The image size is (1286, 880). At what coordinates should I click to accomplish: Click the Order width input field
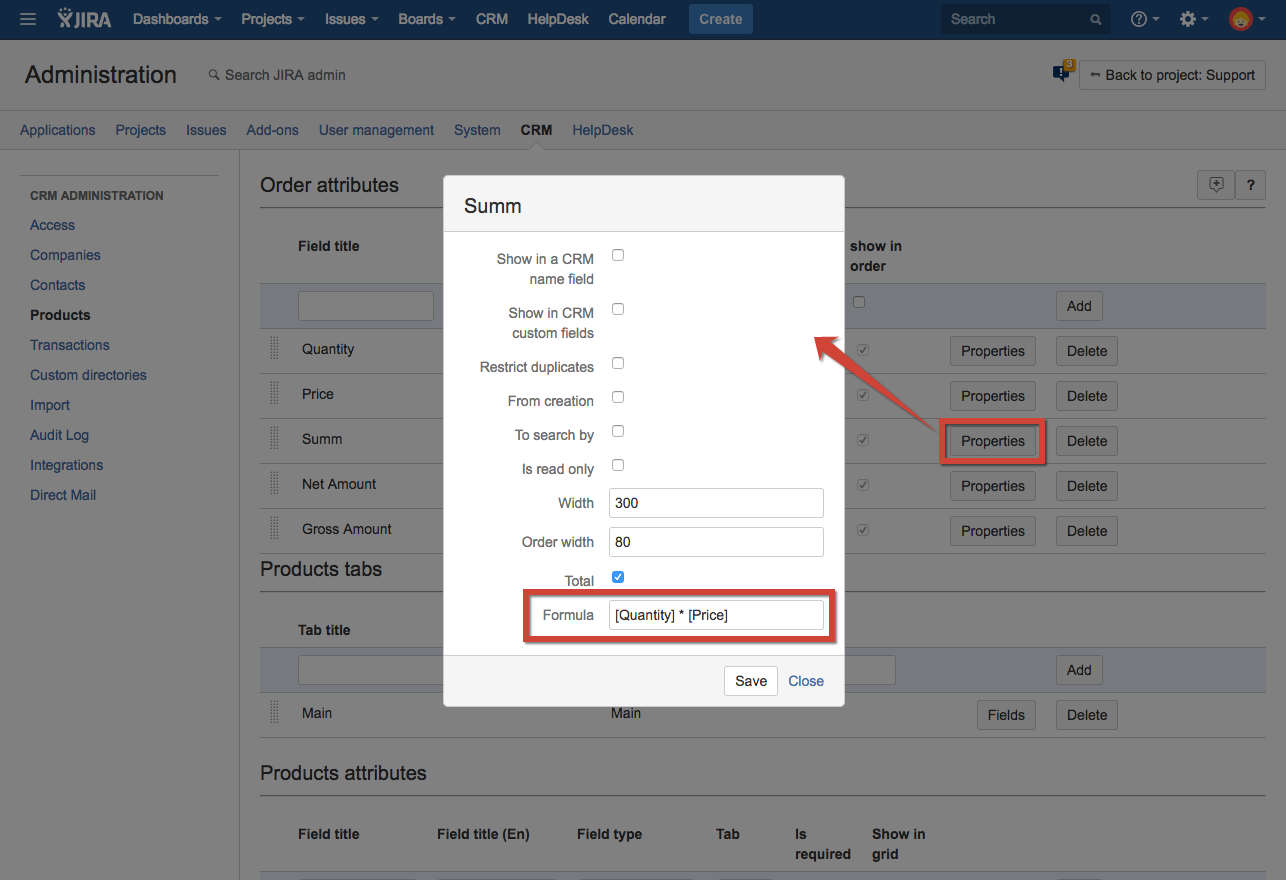coord(716,542)
